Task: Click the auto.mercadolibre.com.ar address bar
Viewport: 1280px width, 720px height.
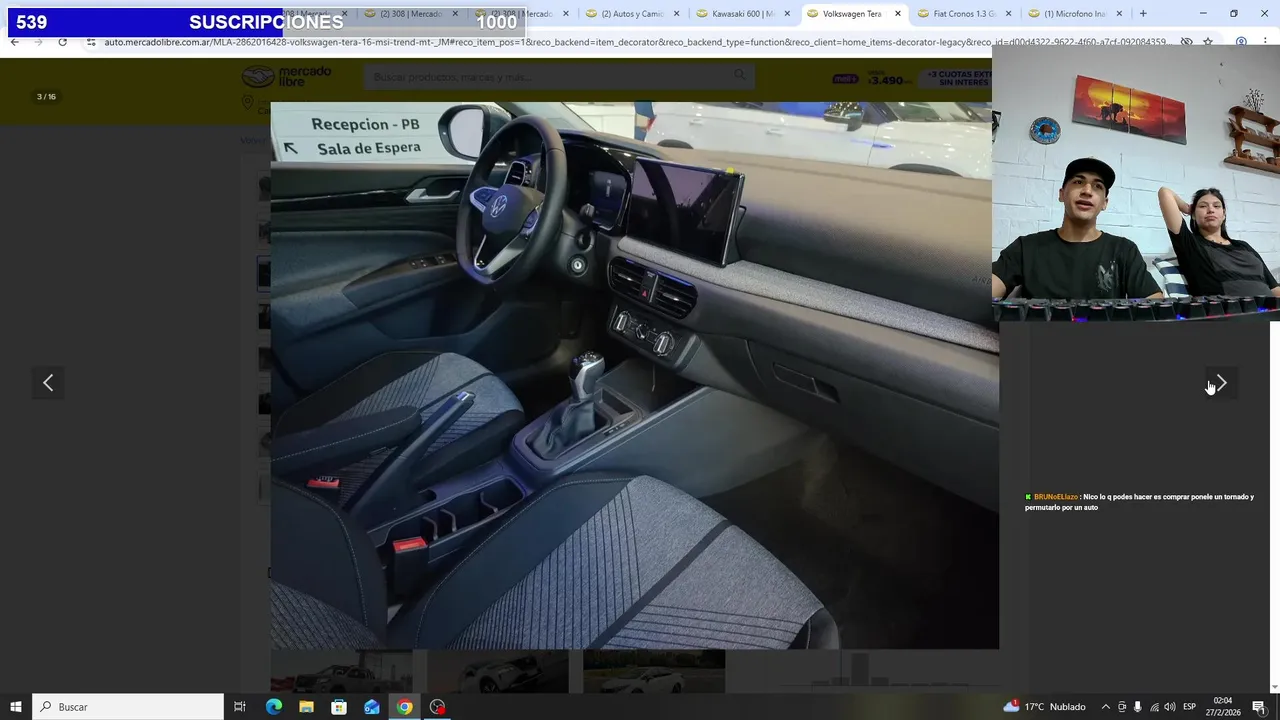Action: [x=635, y=42]
